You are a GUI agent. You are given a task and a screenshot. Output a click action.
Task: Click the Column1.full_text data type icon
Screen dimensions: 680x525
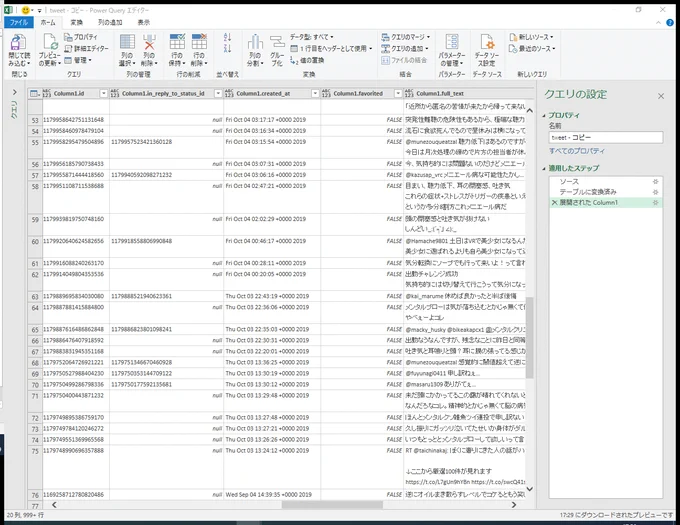(409, 93)
